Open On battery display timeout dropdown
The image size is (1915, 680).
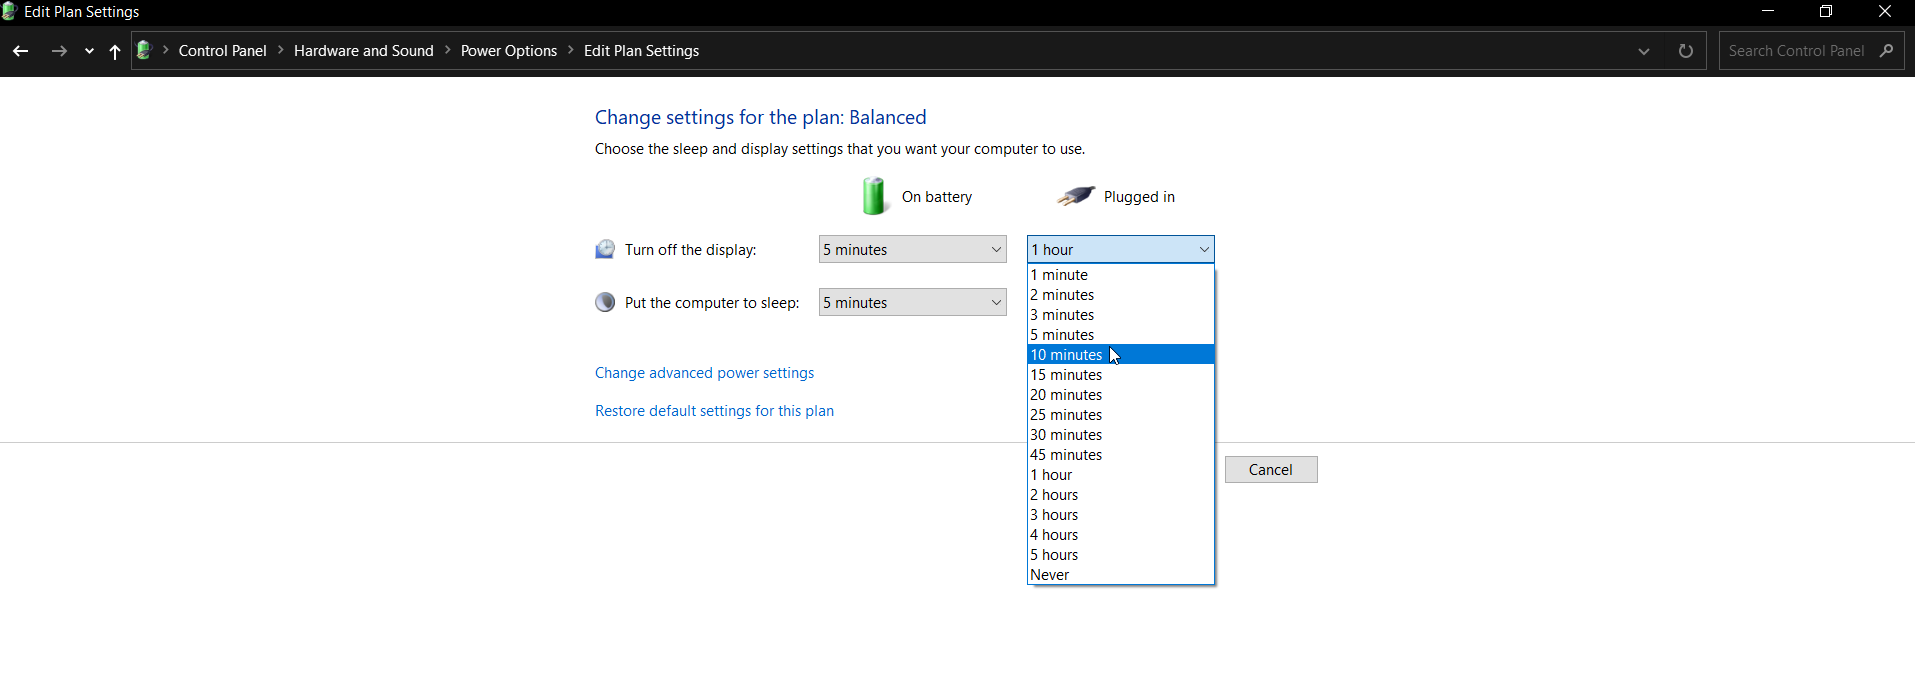click(x=912, y=250)
